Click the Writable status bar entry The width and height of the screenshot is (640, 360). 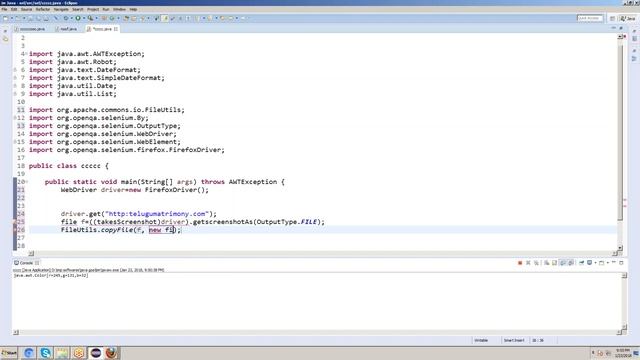(481, 340)
